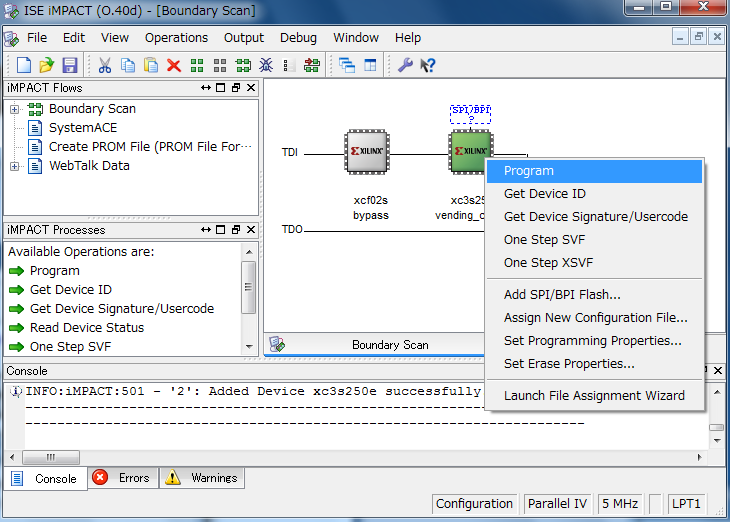Close the iMPACT Flows panel
Screen dimensions: 730x522
(x=251, y=88)
